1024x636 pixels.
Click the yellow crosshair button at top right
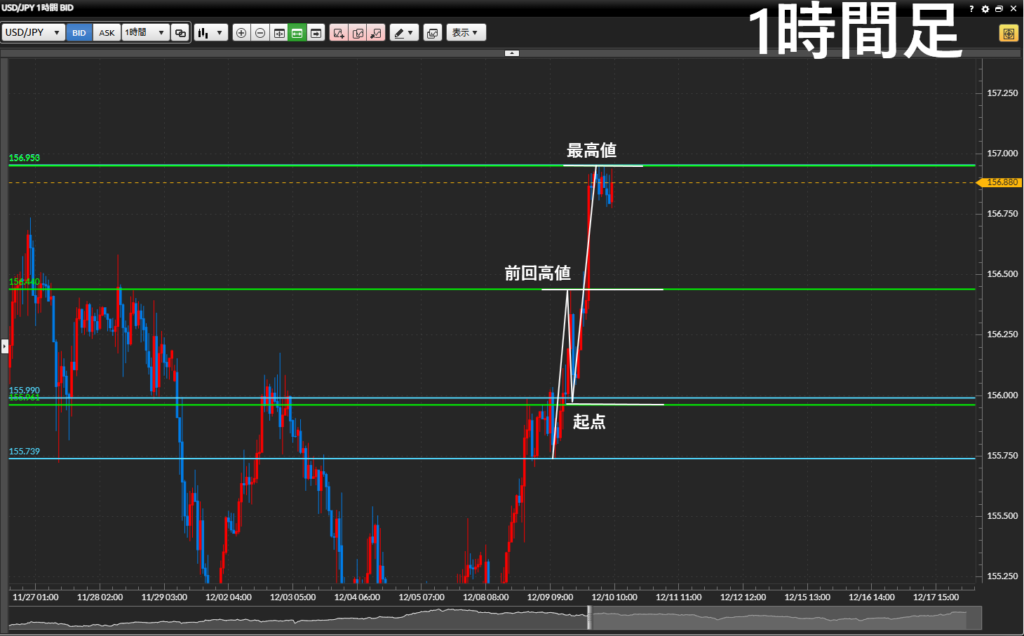click(1007, 33)
